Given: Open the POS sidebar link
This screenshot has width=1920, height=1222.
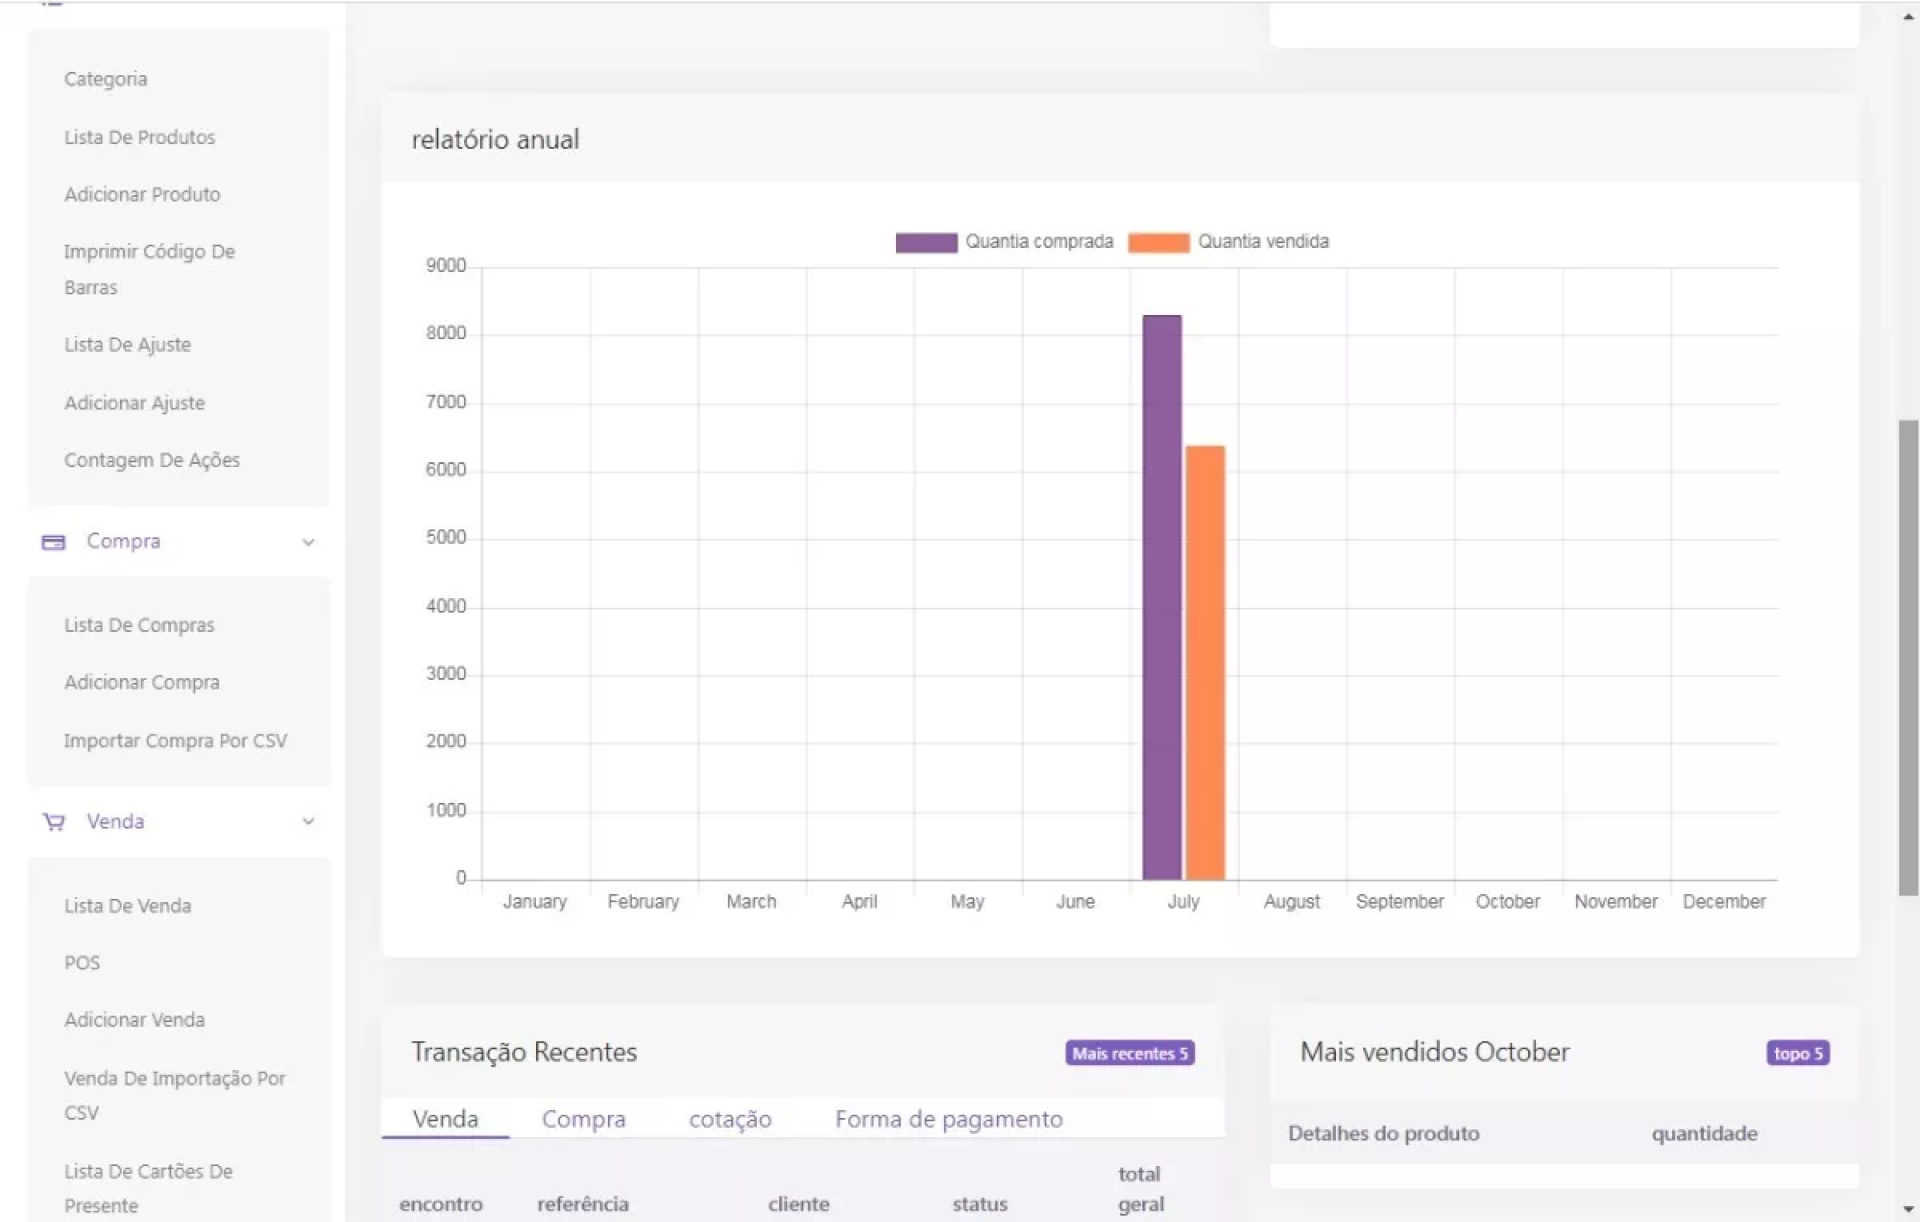Looking at the screenshot, I should coord(82,962).
